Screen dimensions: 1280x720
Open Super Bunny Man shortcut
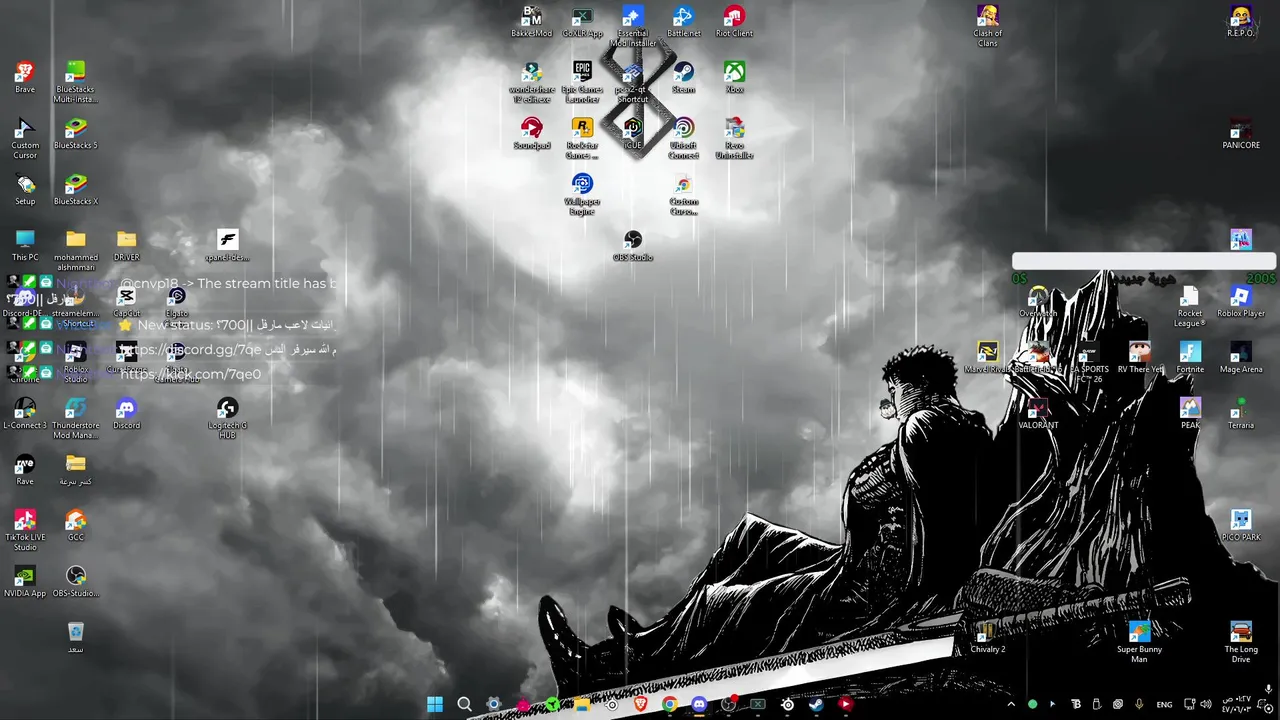pos(1140,641)
